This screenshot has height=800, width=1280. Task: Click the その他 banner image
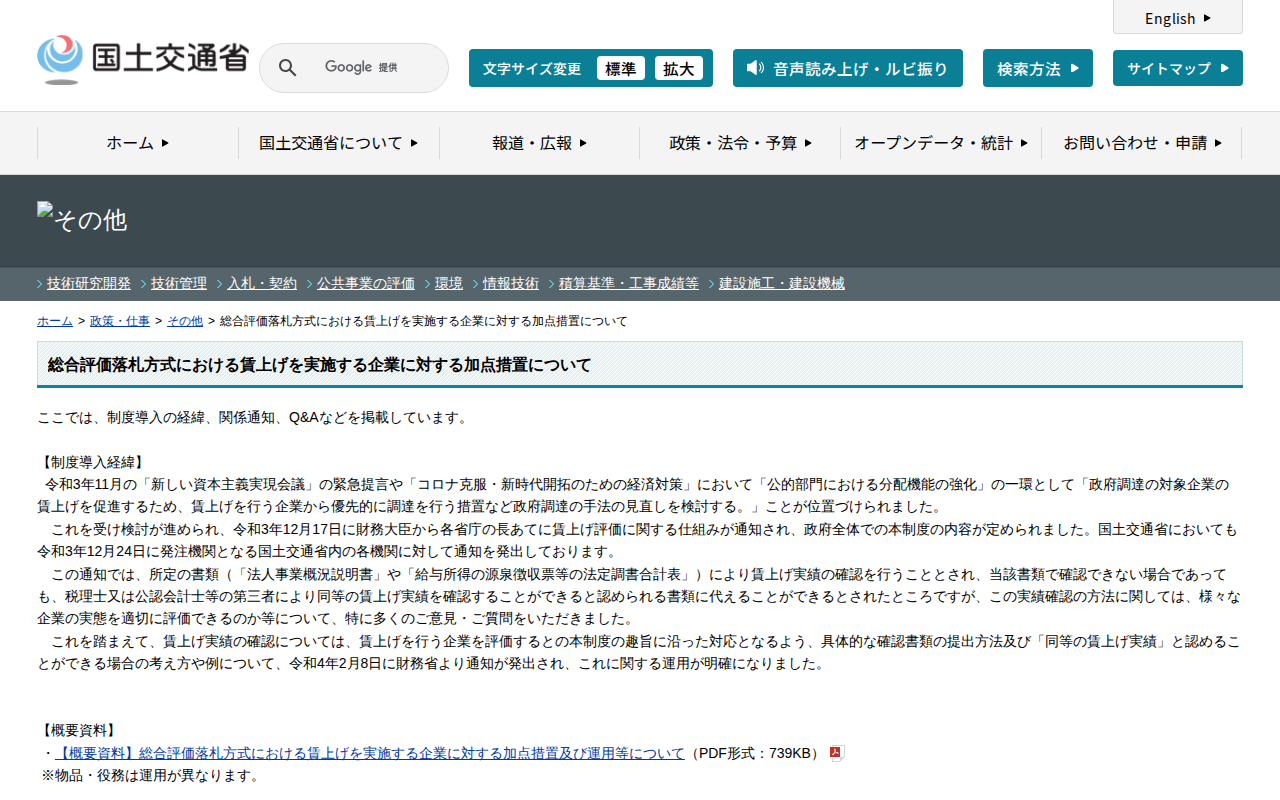[x=82, y=218]
